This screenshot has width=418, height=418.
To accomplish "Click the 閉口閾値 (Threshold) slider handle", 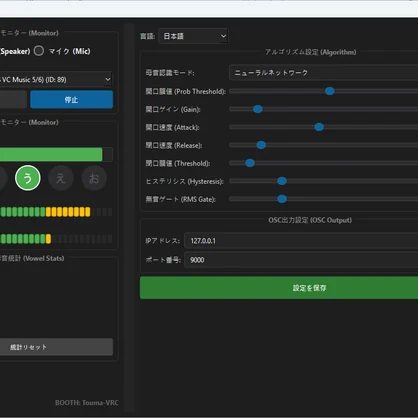I will 250,163.
